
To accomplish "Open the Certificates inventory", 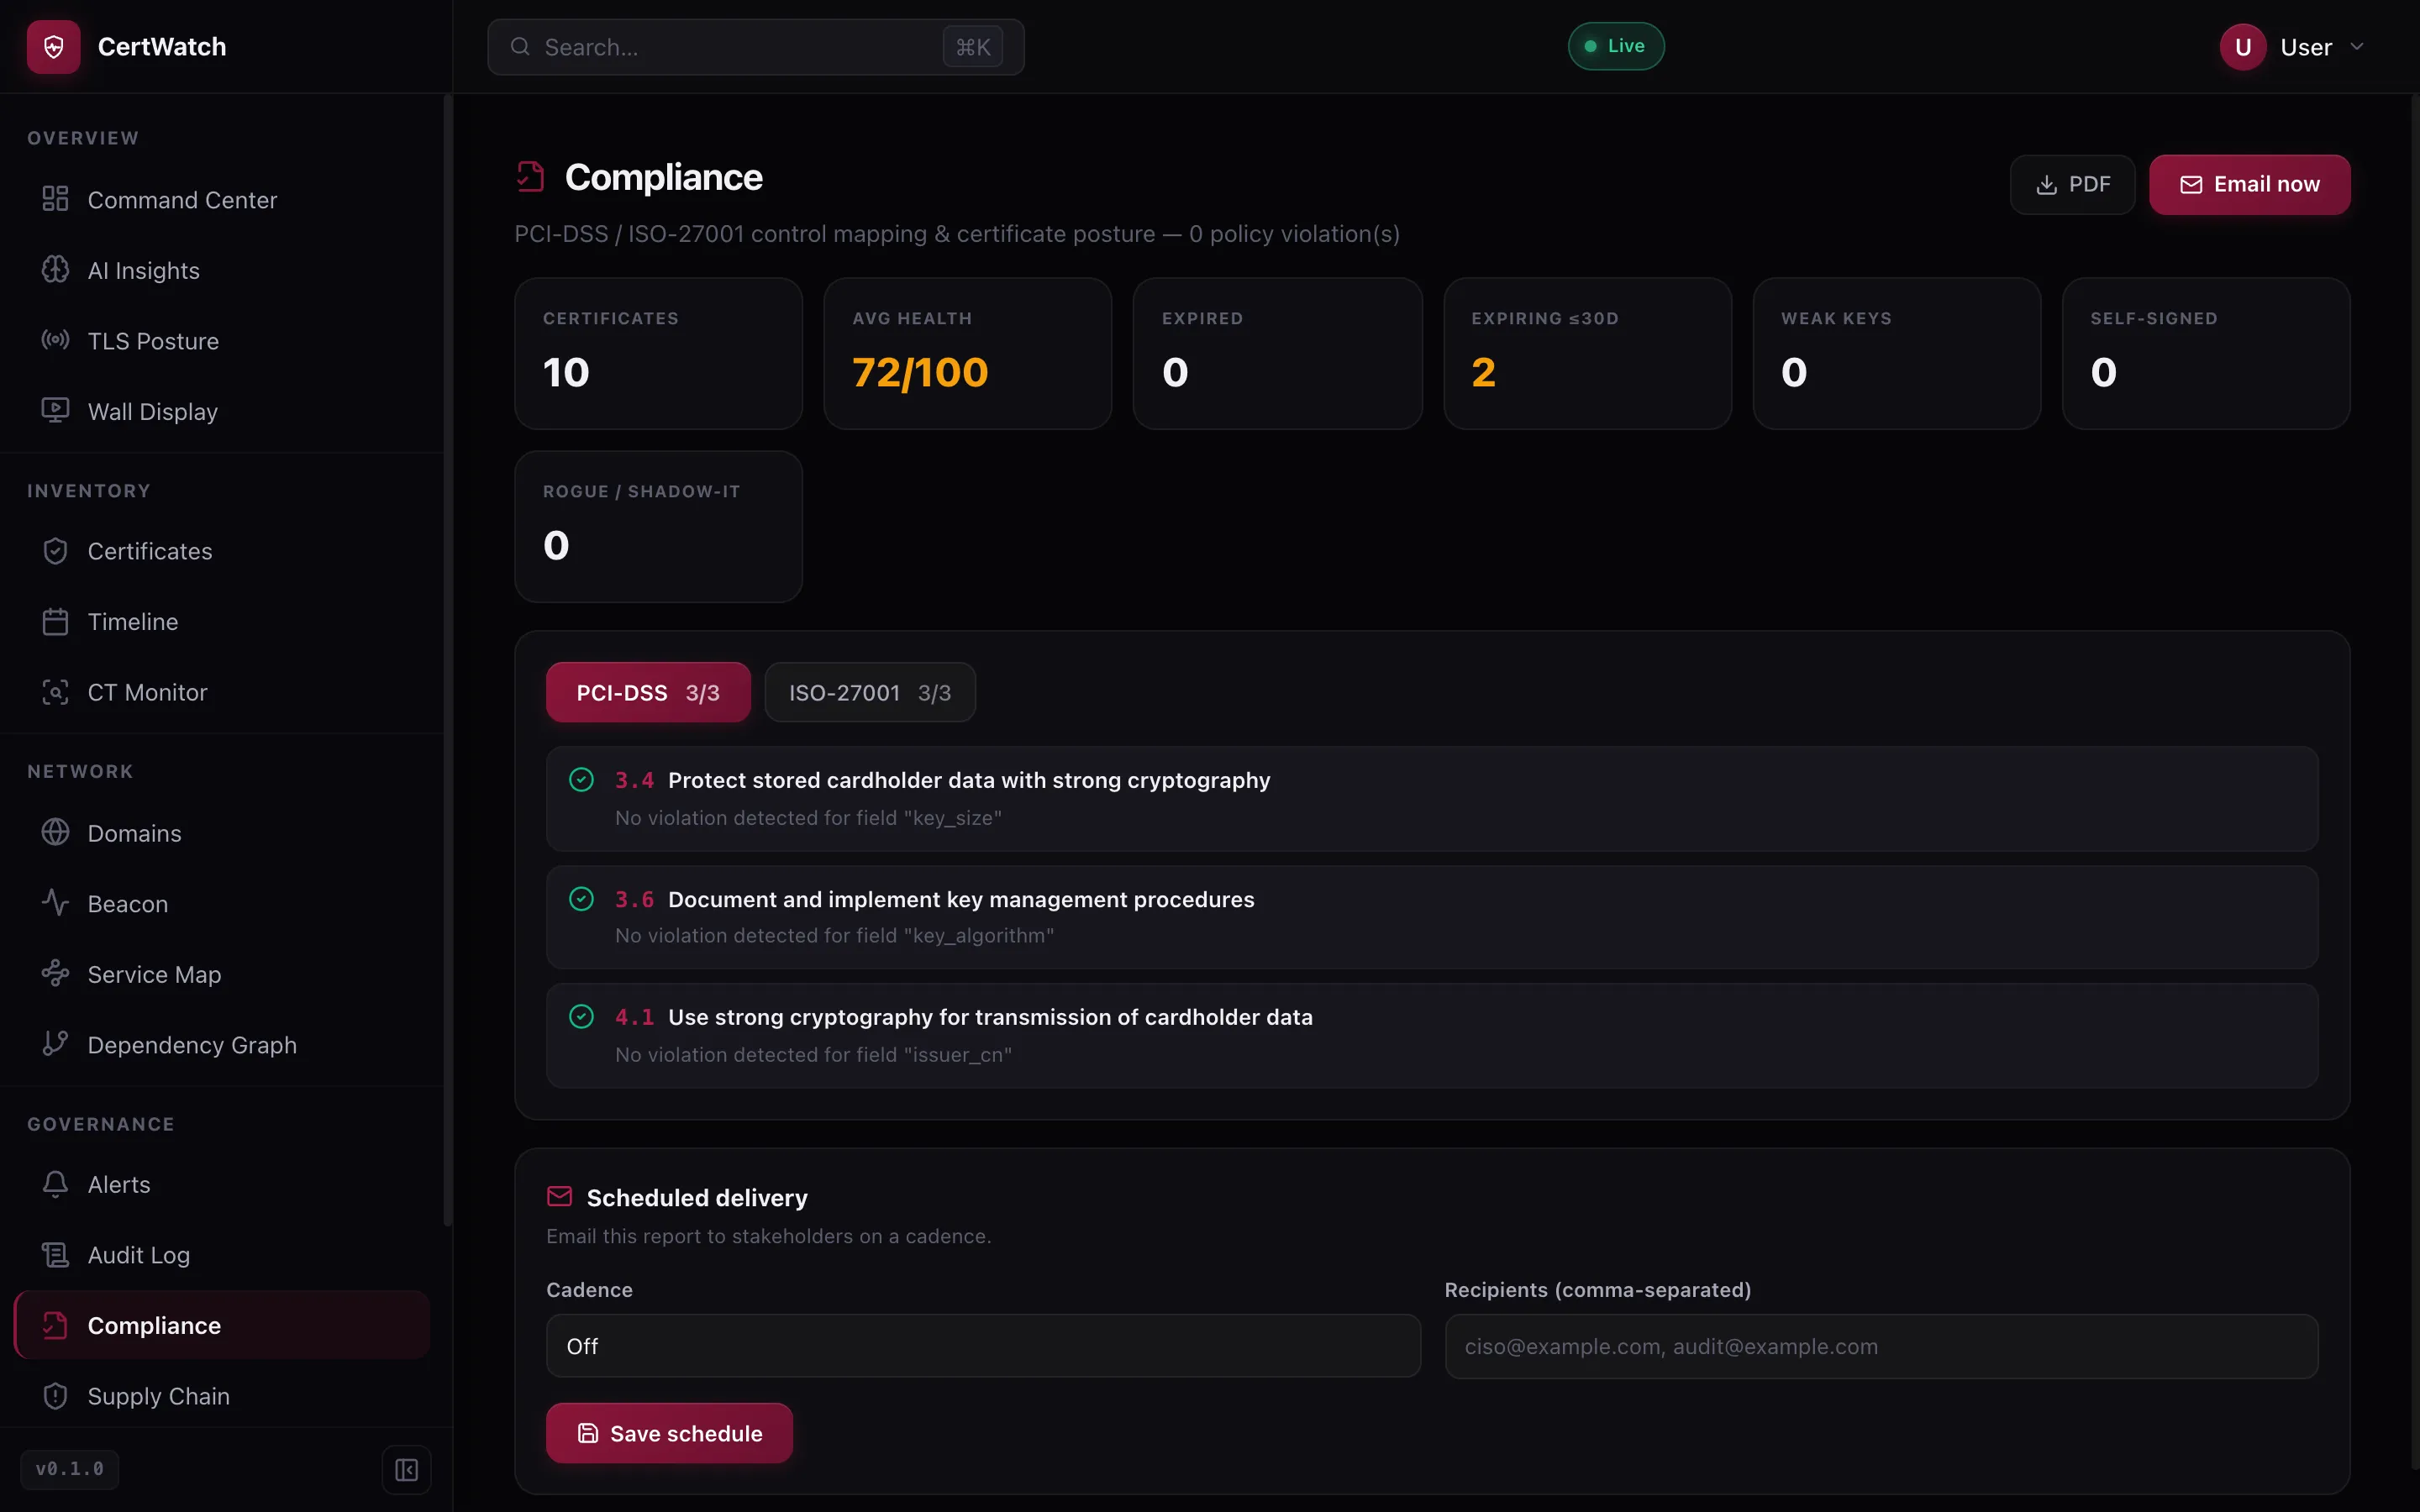I will [222, 551].
